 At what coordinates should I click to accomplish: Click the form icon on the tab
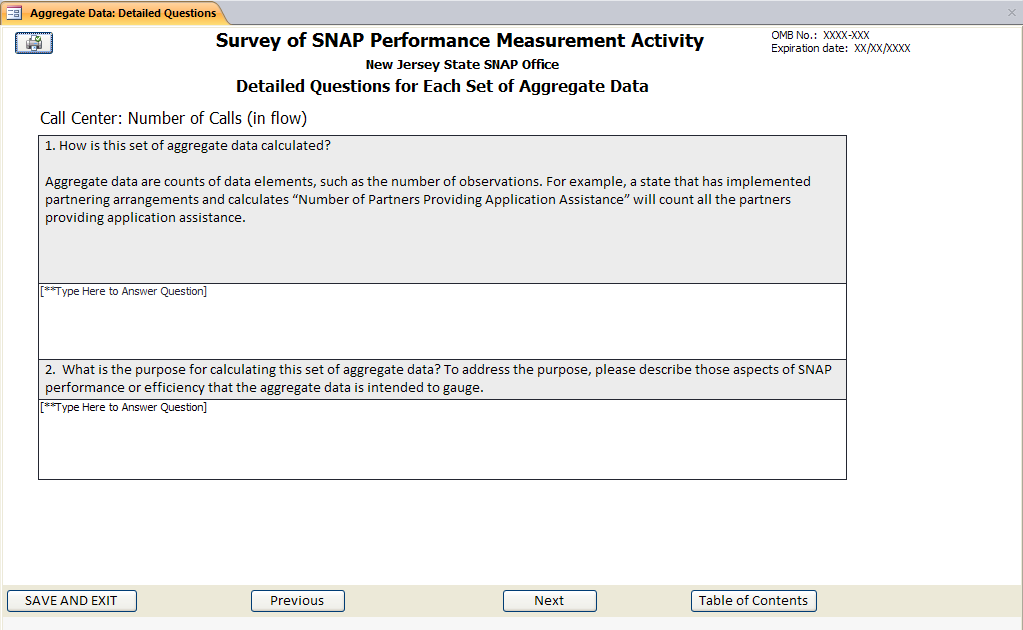[14, 13]
